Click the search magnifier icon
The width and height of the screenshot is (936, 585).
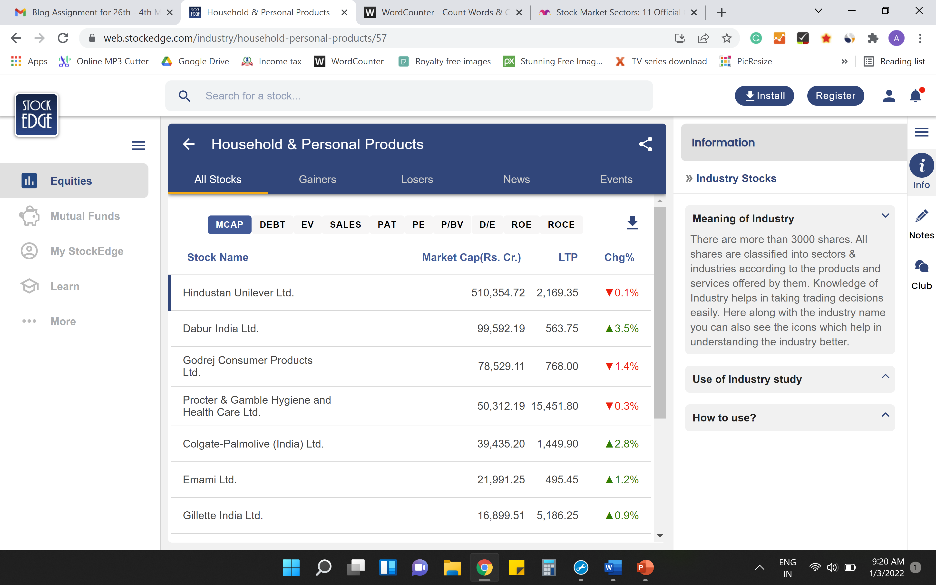tap(184, 96)
